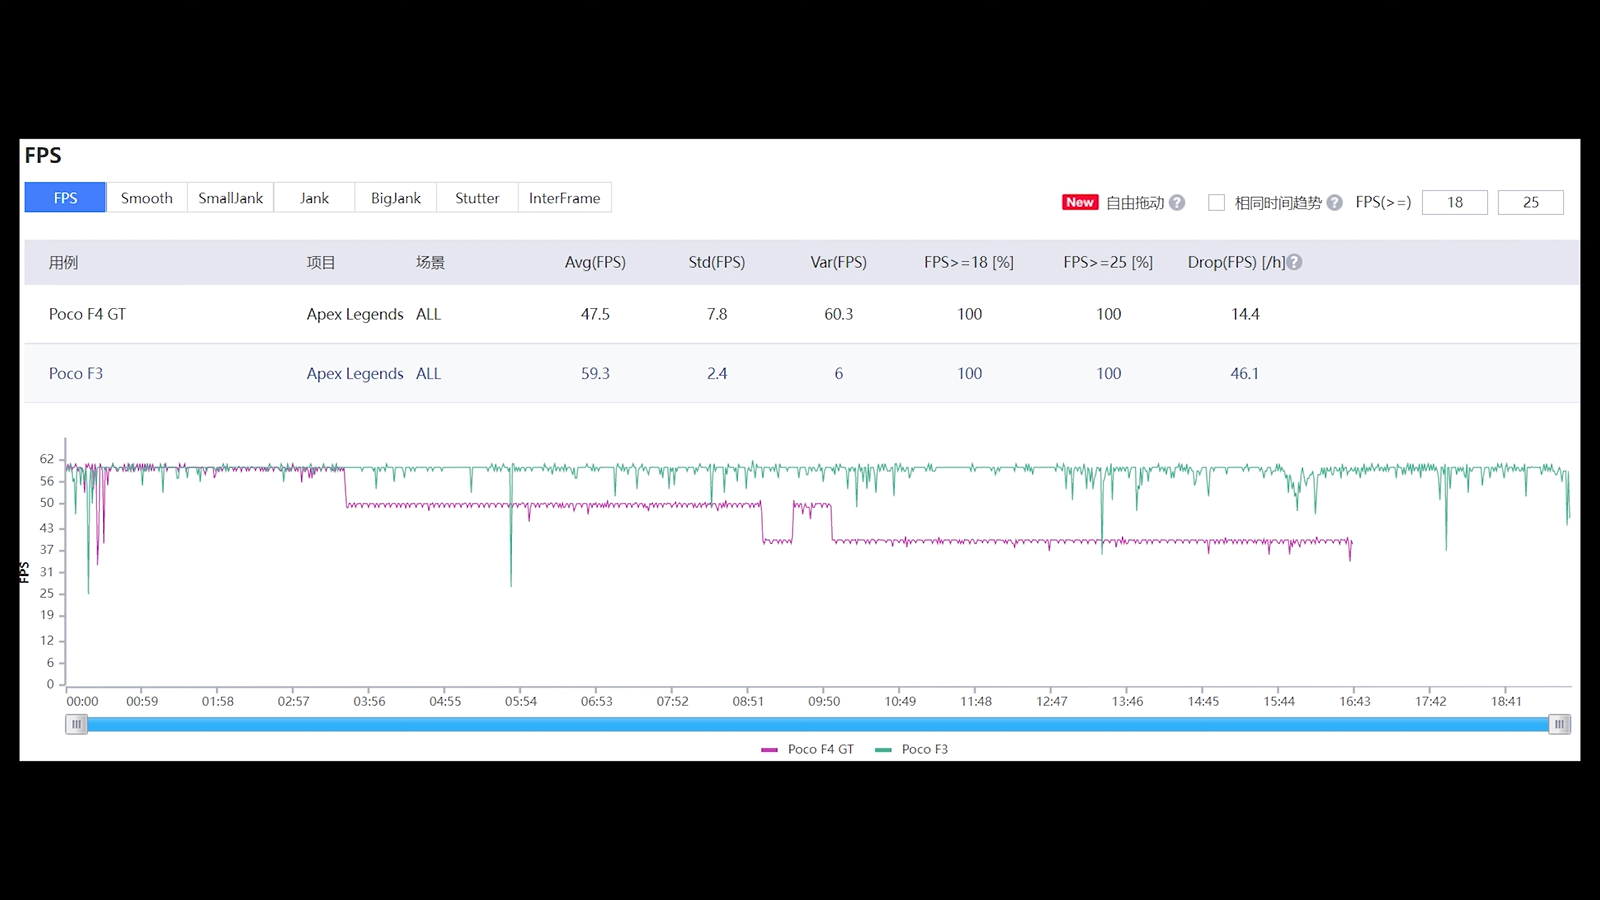Image resolution: width=1600 pixels, height=900 pixels.
Task: Click help icon beside Drop(FPS) header
Action: click(1294, 262)
